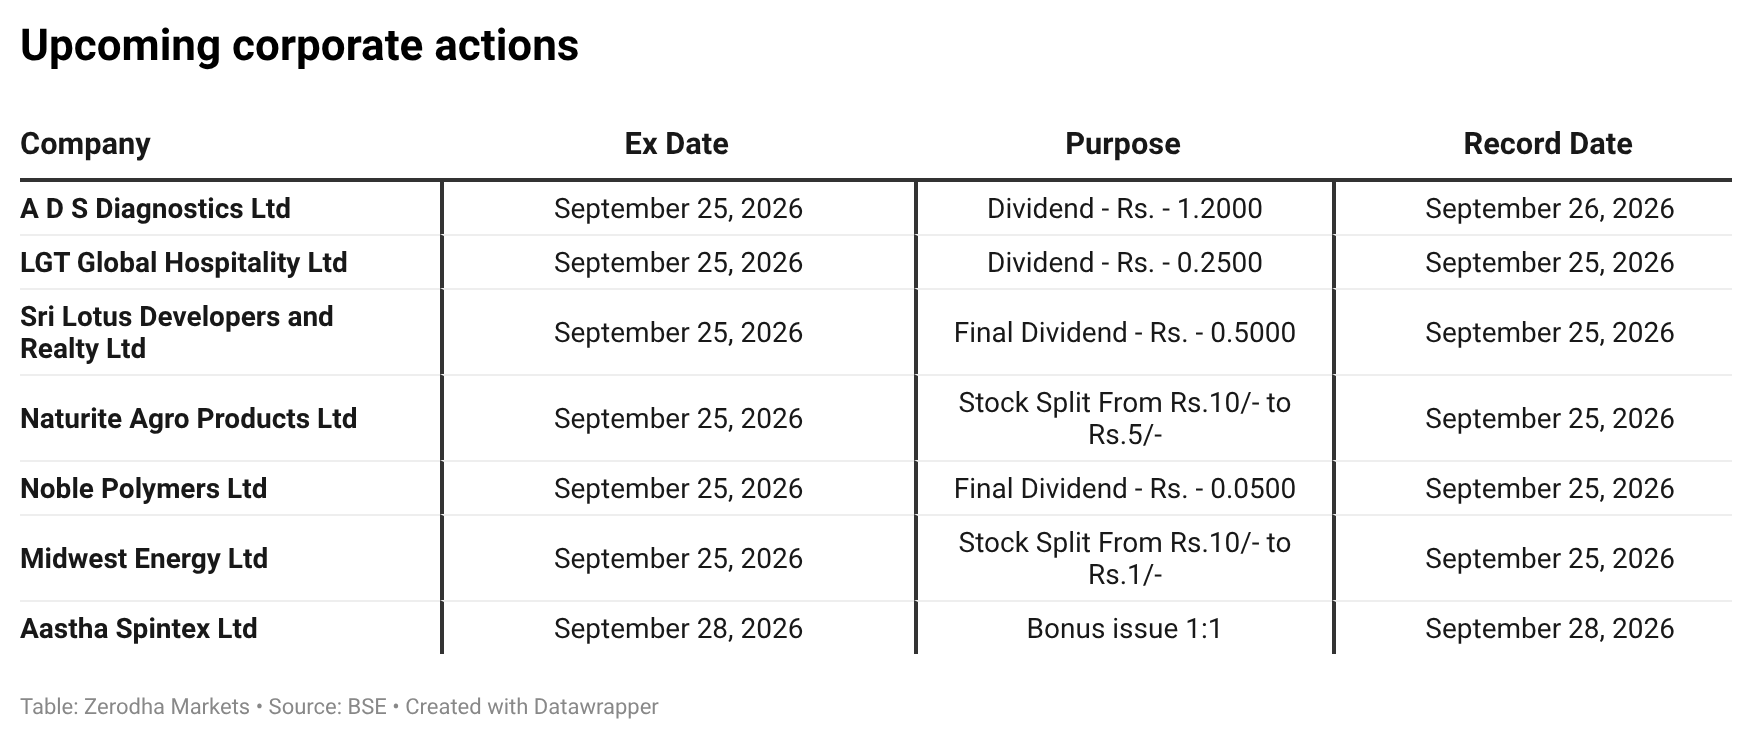Click the Company column header
Screen dimensions: 1752x740
coord(85,144)
